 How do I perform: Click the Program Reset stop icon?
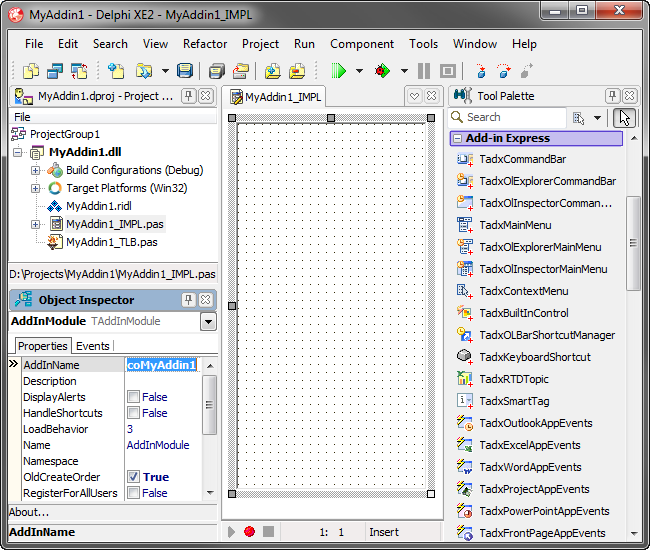pyautogui.click(x=448, y=71)
